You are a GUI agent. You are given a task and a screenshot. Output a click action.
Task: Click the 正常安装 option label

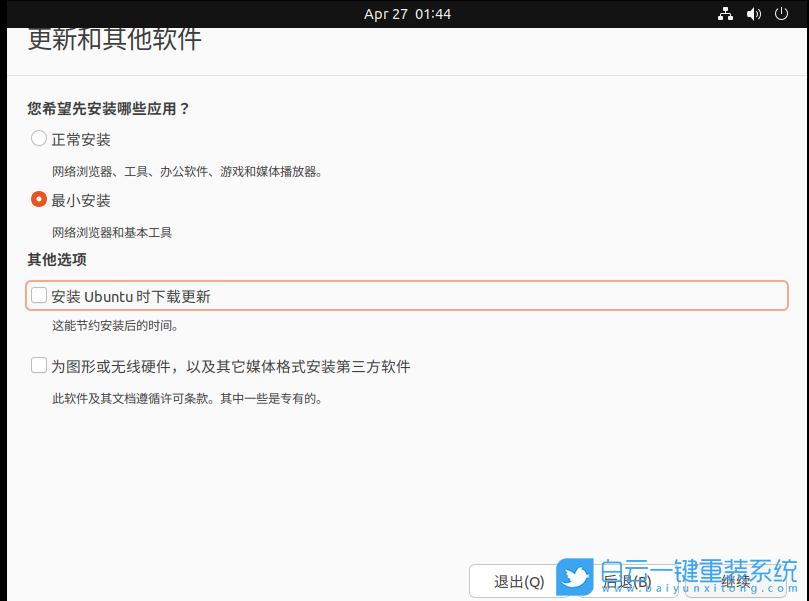coord(81,139)
